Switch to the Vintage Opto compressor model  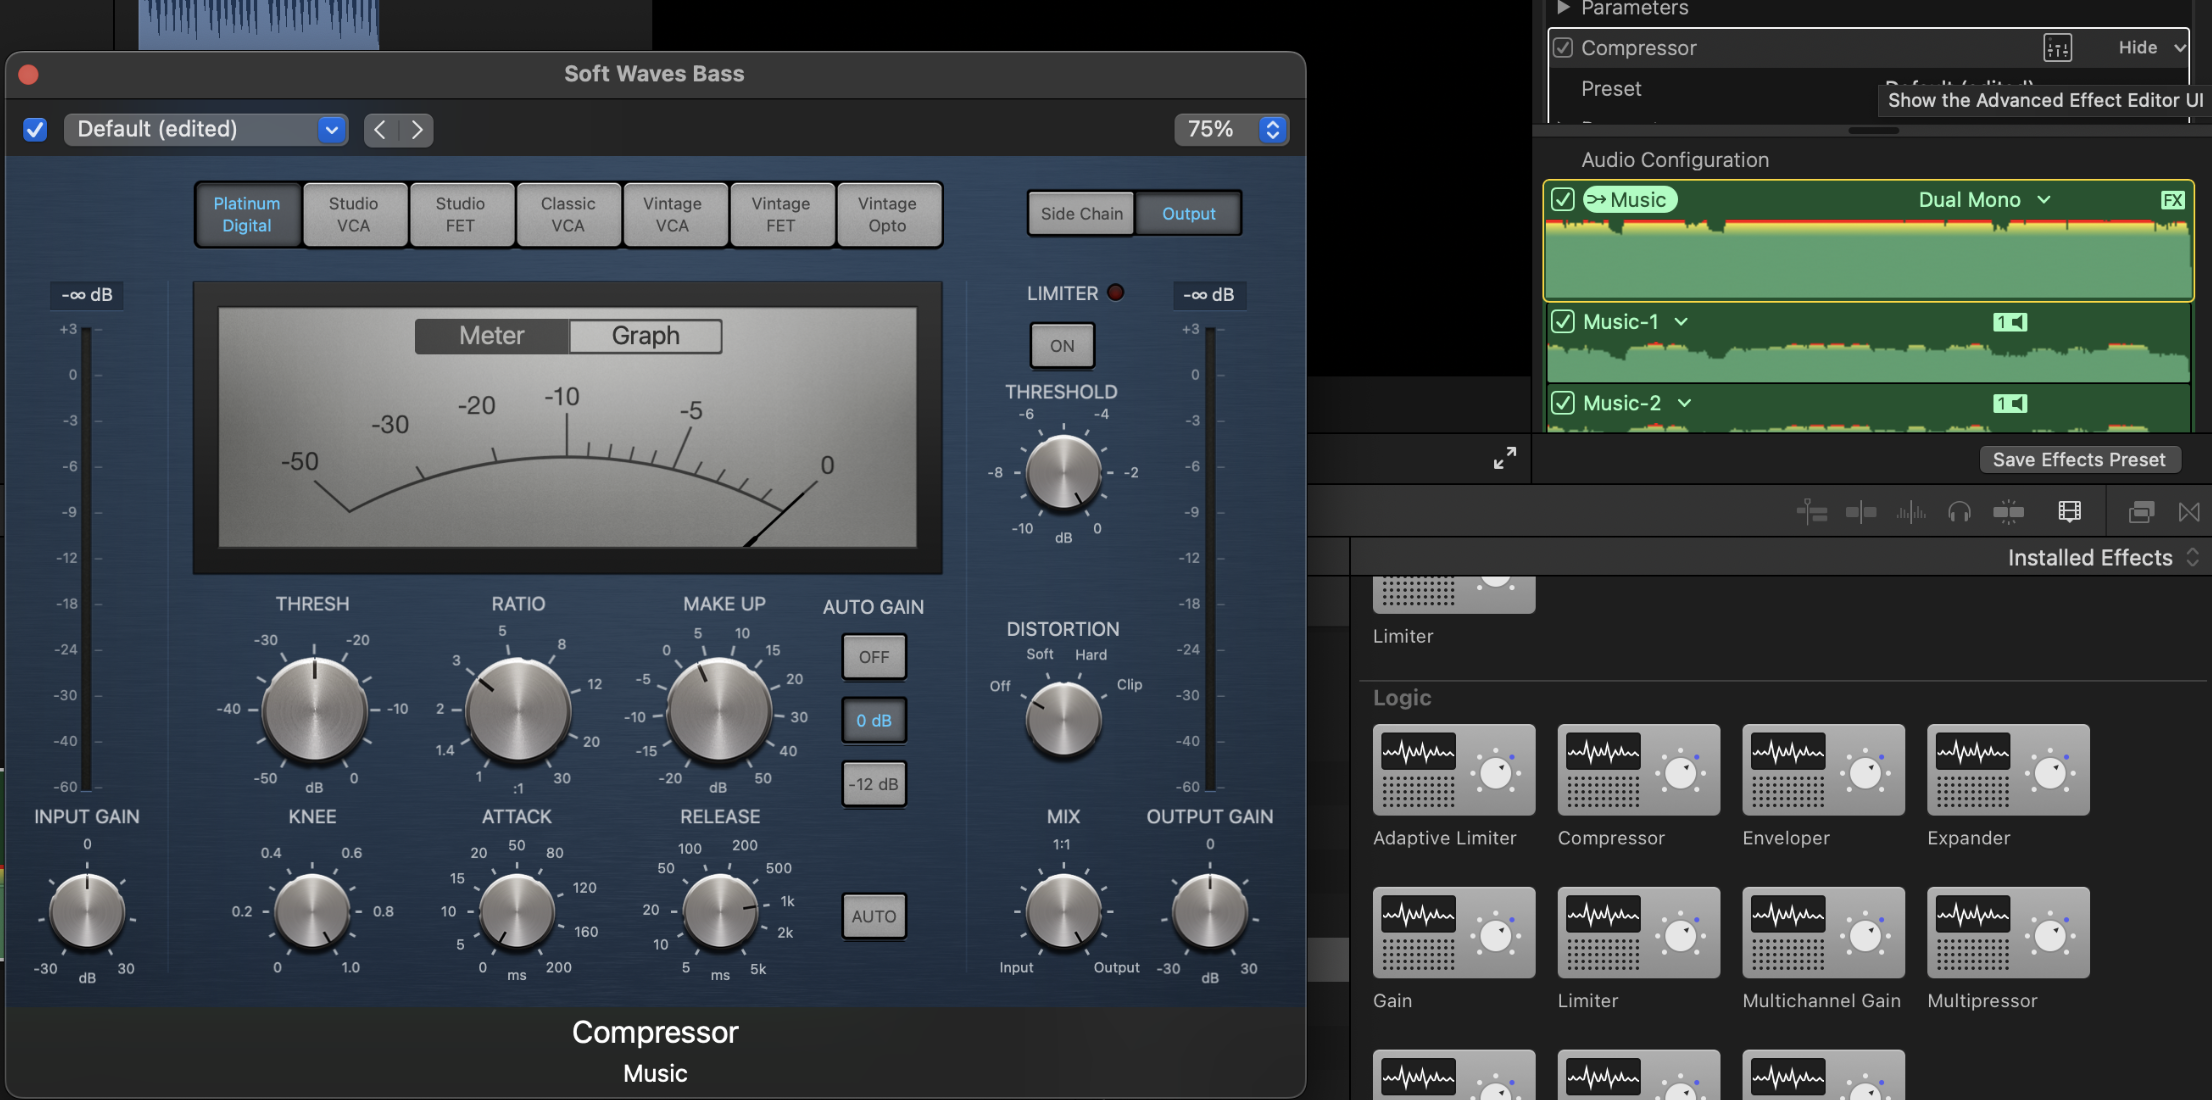point(887,214)
